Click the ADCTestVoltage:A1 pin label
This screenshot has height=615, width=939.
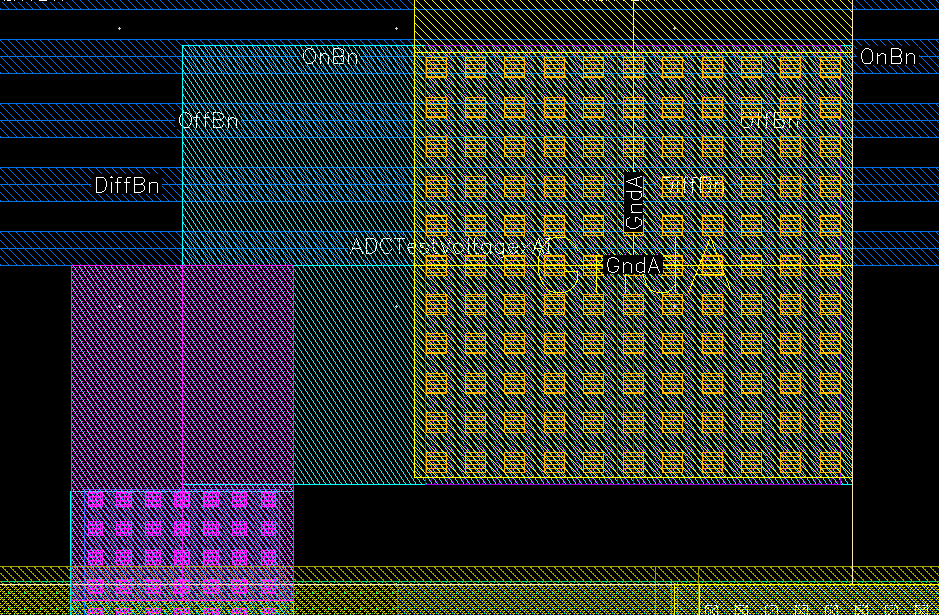click(450, 246)
